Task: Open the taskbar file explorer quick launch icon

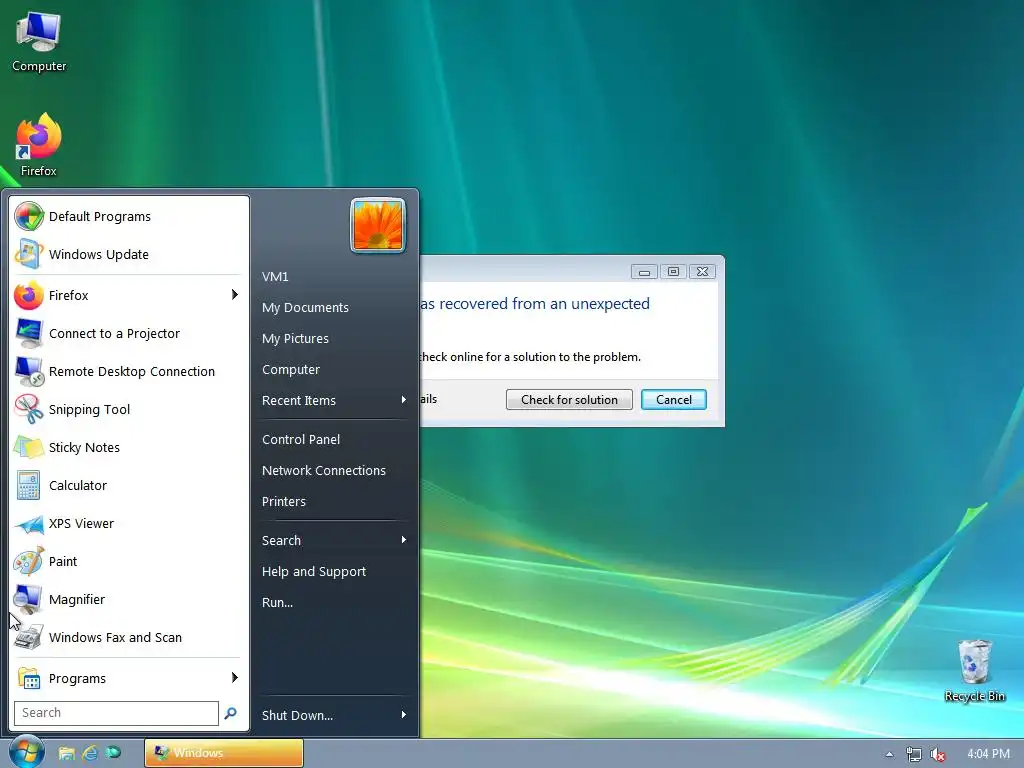Action: click(x=66, y=754)
